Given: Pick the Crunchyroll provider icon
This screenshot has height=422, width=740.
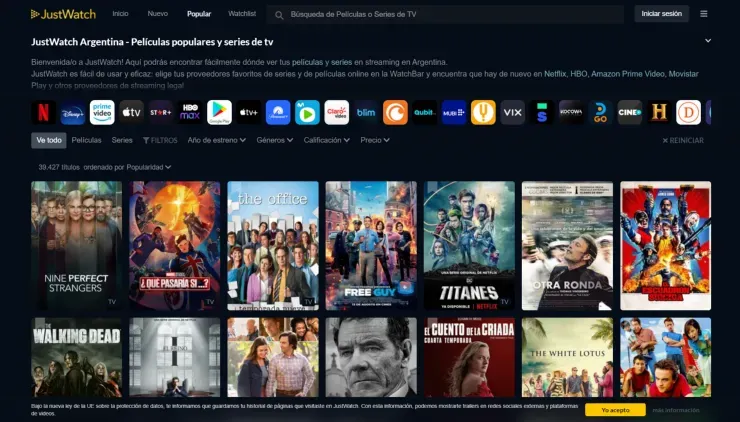Looking at the screenshot, I should tap(396, 112).
